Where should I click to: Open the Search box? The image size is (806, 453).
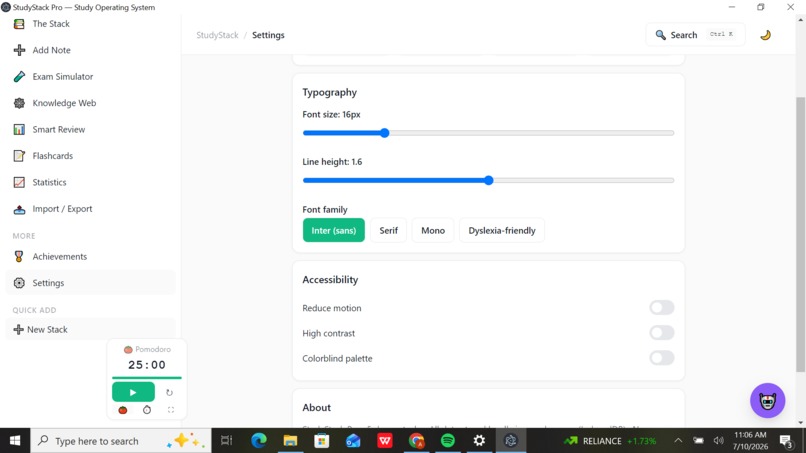tap(695, 35)
